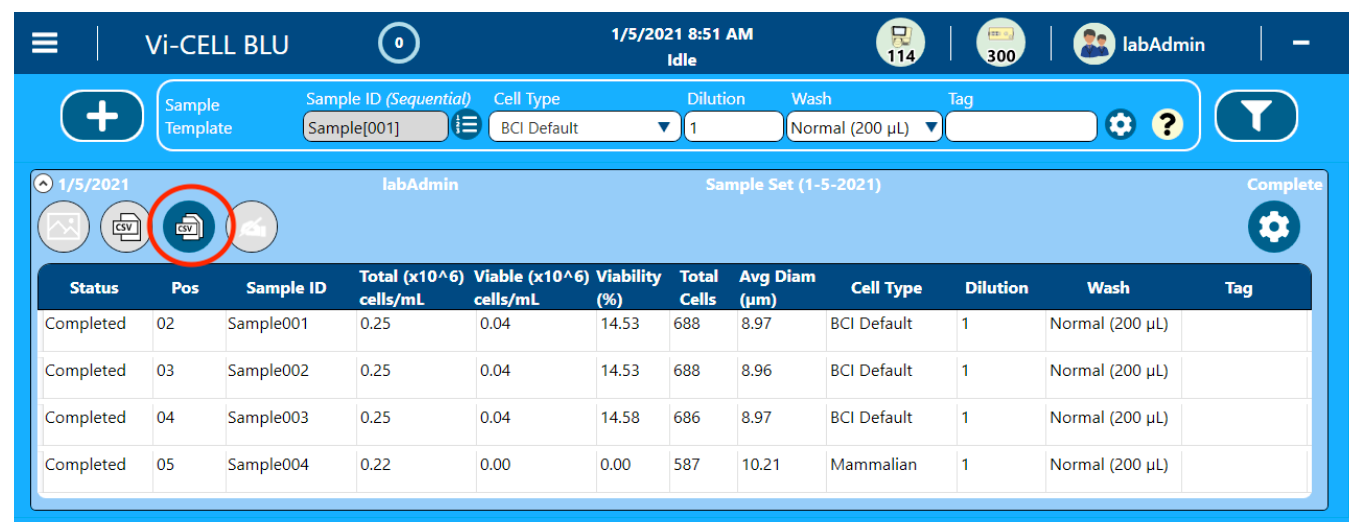Open help via yellow question mark icon

[x=1167, y=125]
